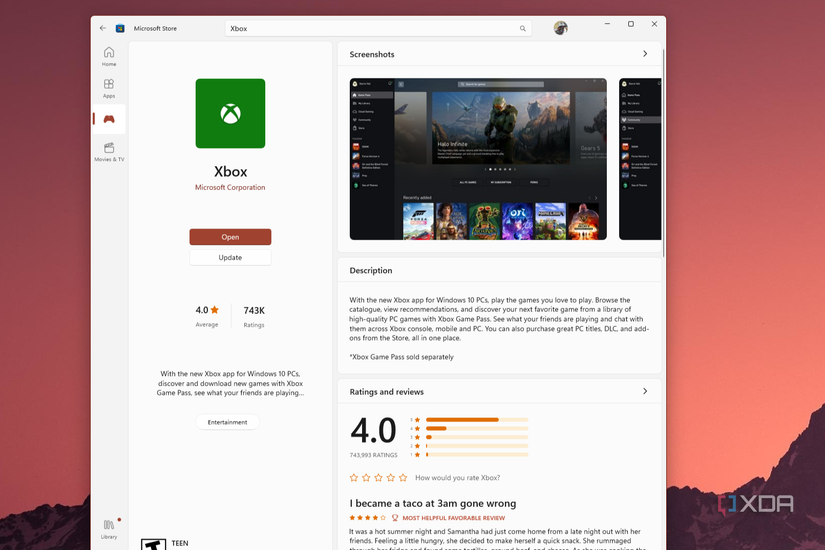Click the short app summary under ratings
The image size is (825, 550).
click(230, 383)
